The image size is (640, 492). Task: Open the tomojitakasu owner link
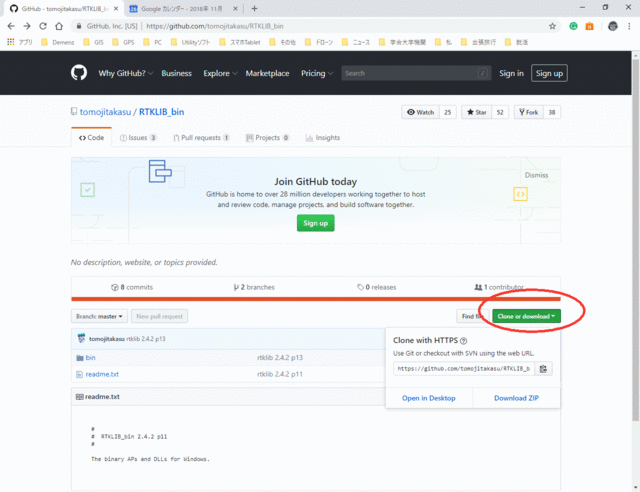click(x=105, y=112)
